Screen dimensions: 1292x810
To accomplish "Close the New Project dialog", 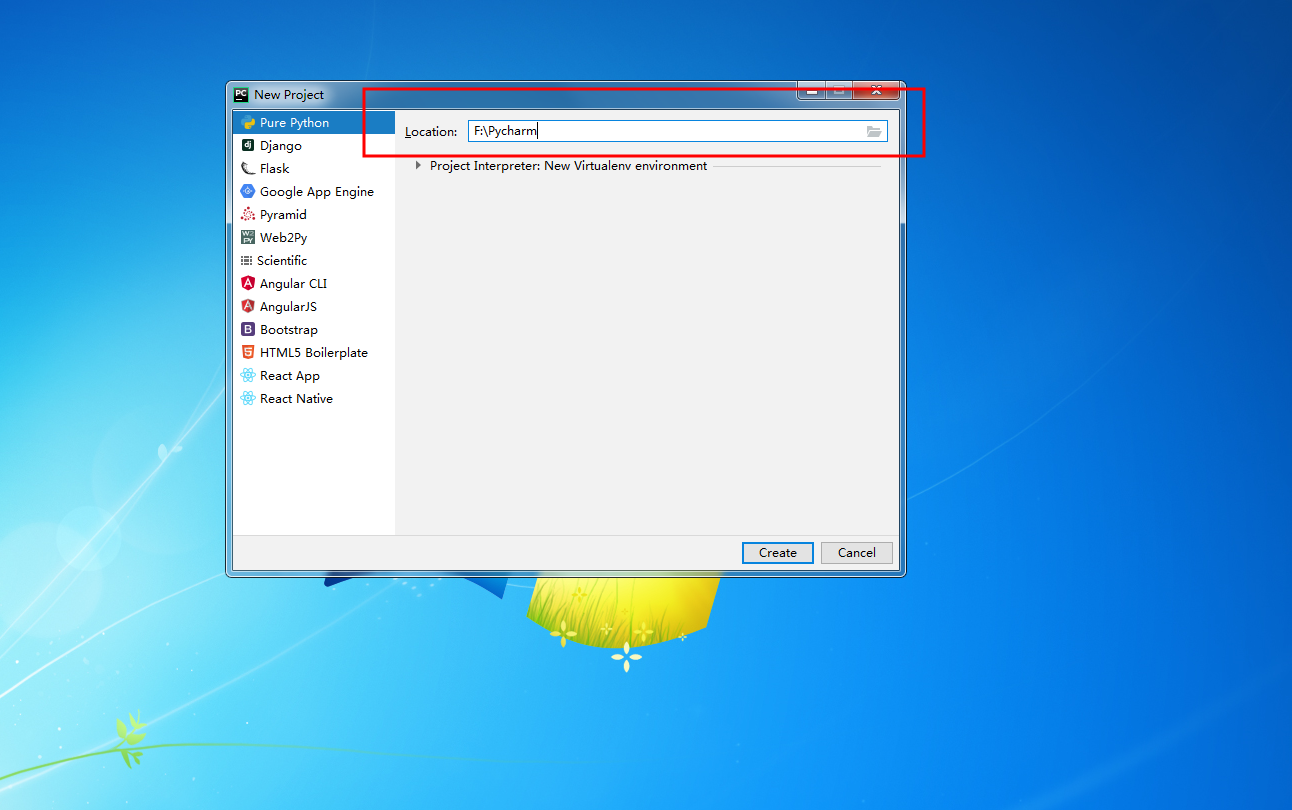I will [876, 91].
